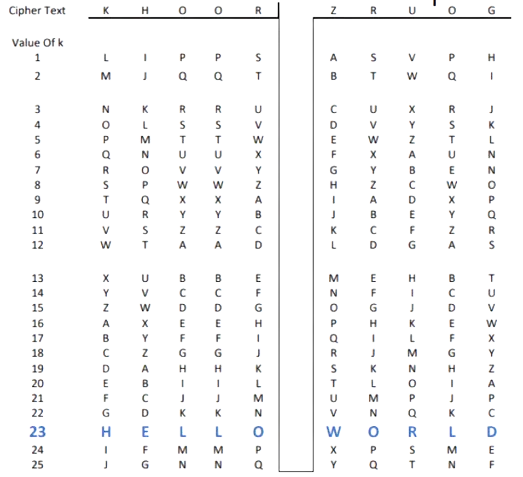Click k value 10 in the key column
Viewport: 523px width, 477px height.
pos(38,214)
